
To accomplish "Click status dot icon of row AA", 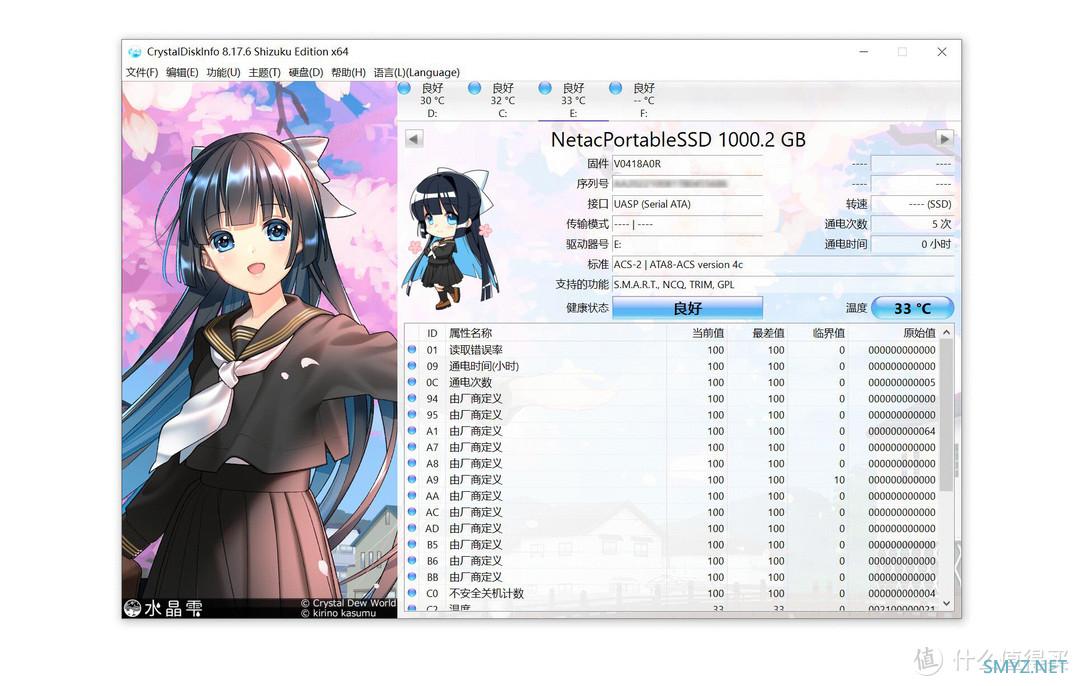I will pos(412,495).
